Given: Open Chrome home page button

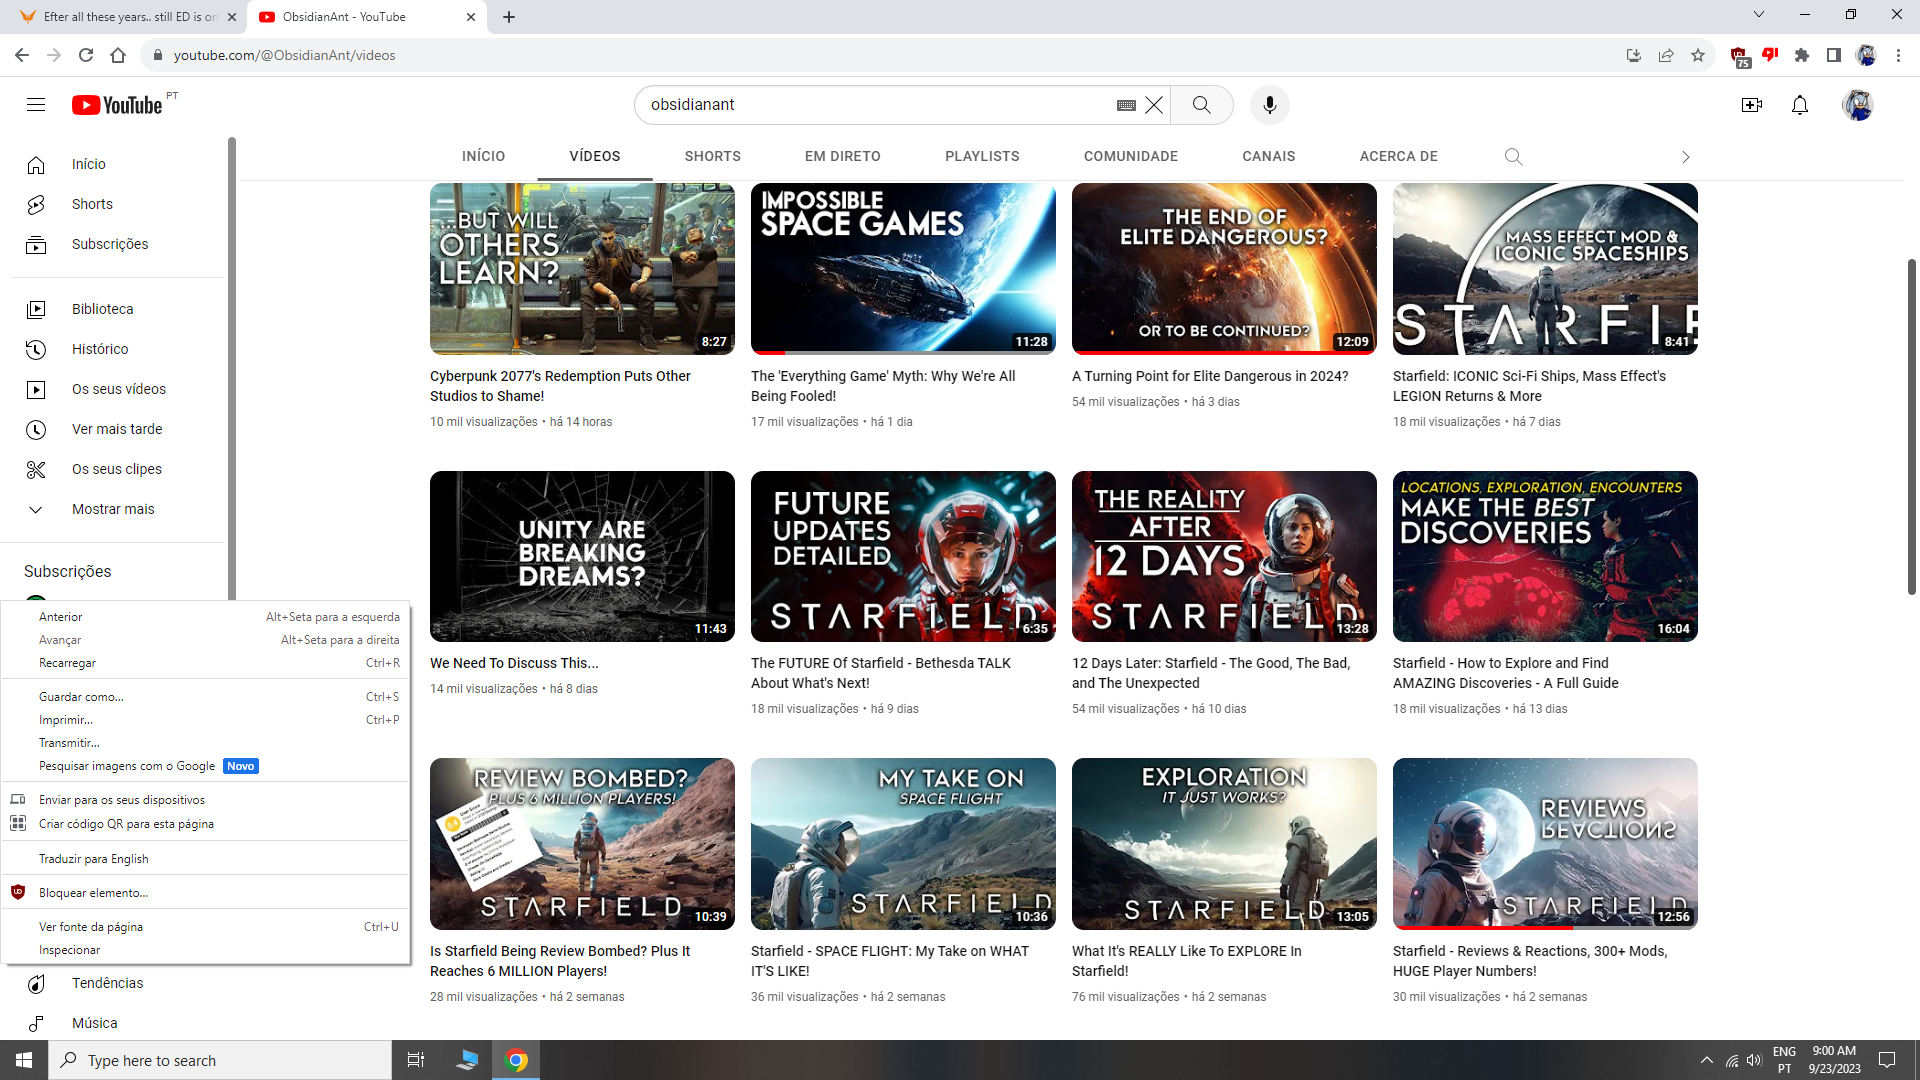Looking at the screenshot, I should click(x=118, y=55).
